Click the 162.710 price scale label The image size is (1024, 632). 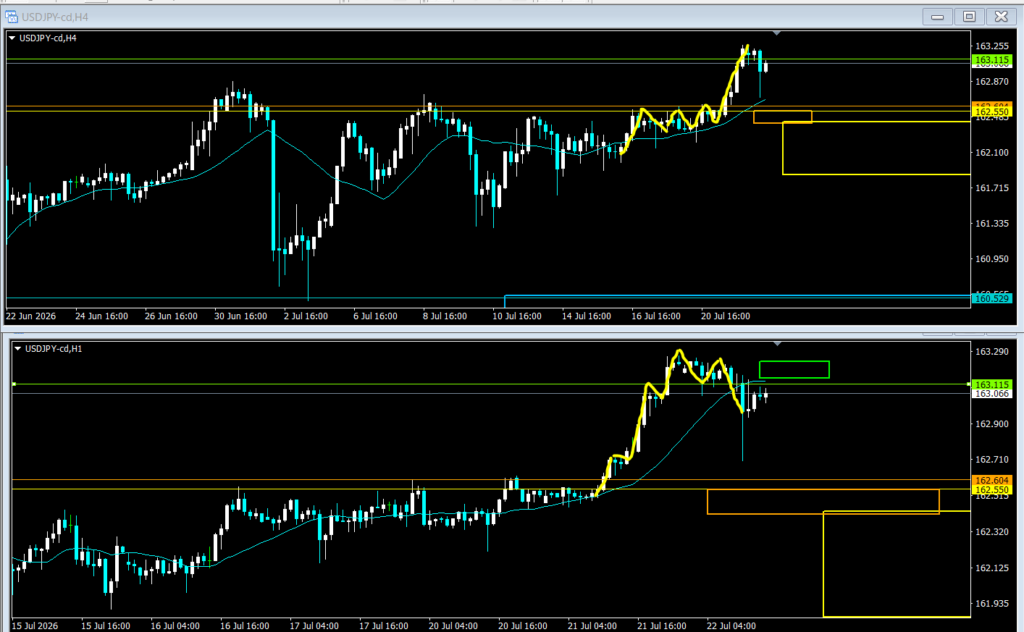[x=991, y=460]
